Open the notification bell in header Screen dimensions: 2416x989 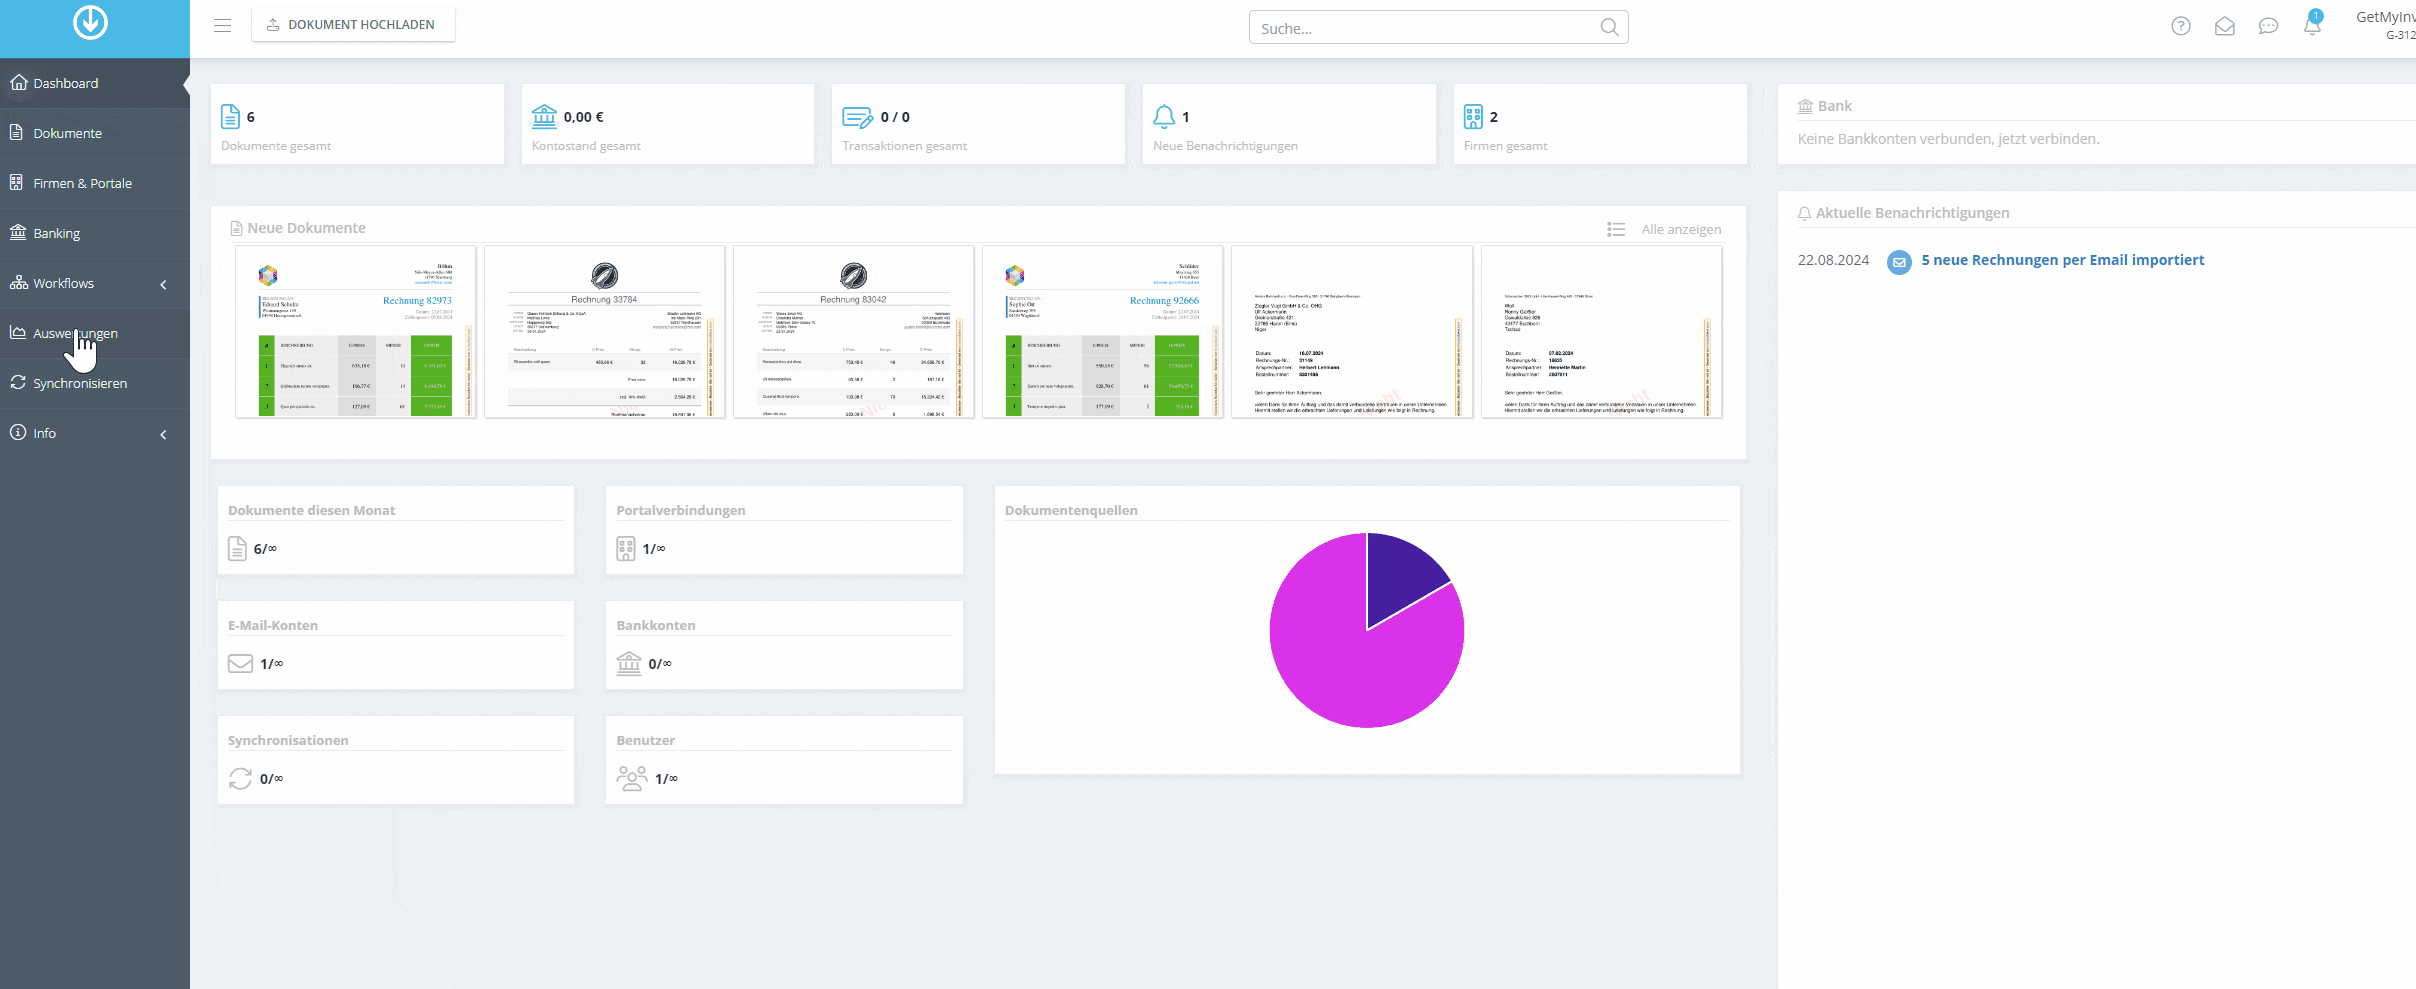click(x=2312, y=24)
